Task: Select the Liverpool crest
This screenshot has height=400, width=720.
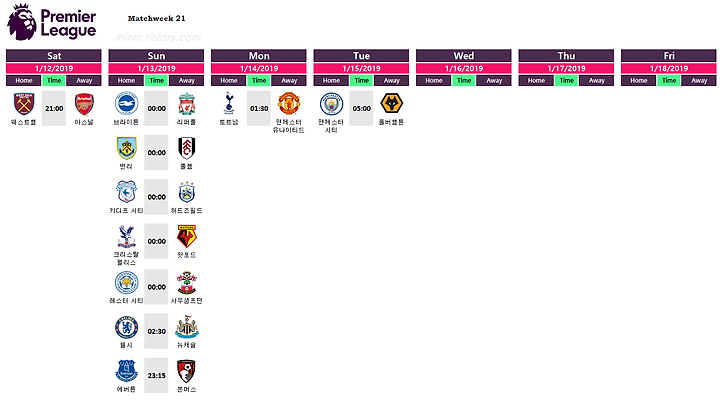Action: point(186,104)
